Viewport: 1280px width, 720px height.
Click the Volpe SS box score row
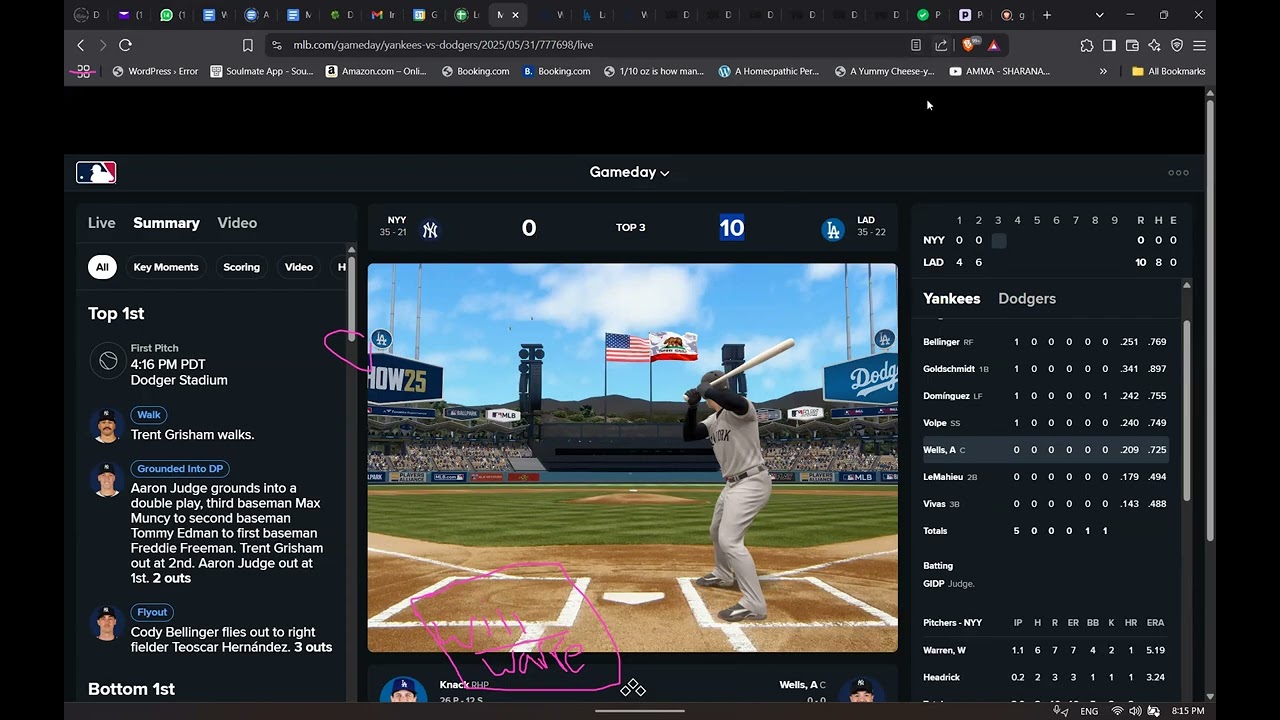[x=1045, y=423]
